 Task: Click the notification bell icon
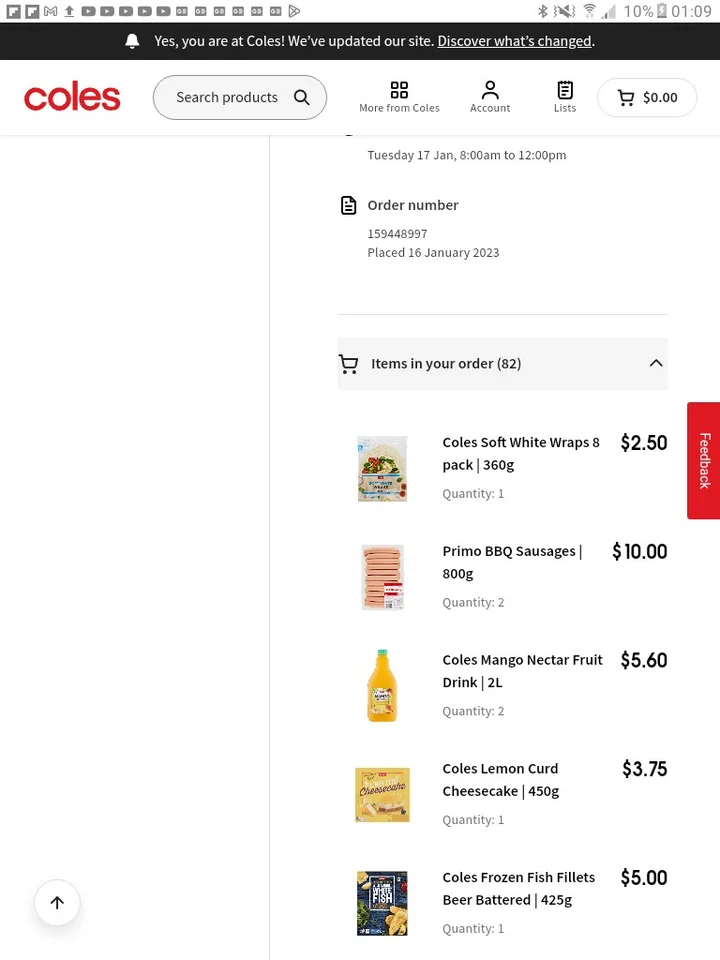(132, 41)
